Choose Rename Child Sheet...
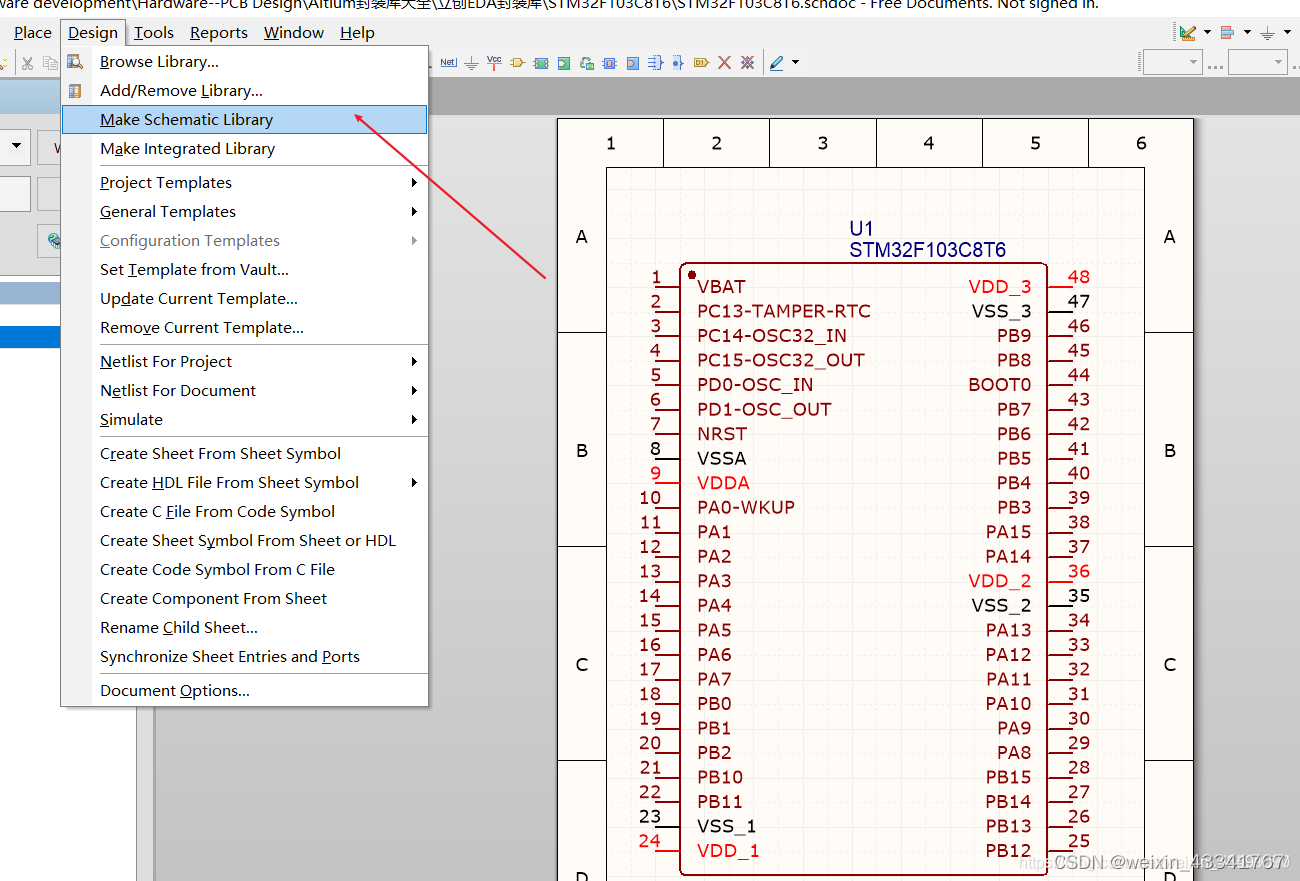This screenshot has width=1300, height=881. click(x=245, y=628)
